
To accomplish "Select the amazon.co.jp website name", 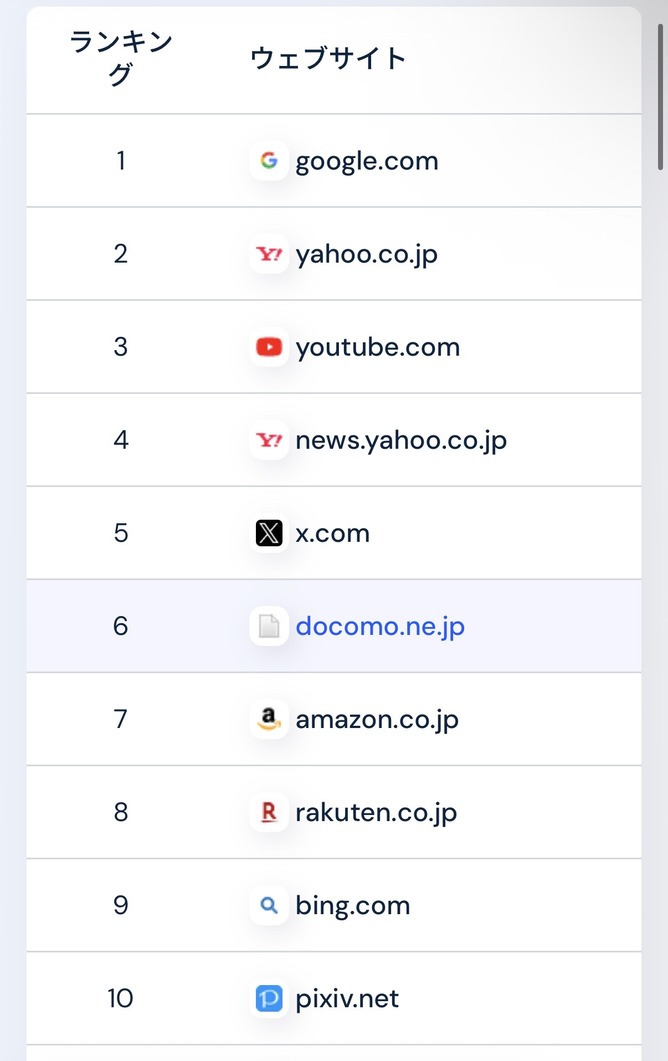I will [377, 719].
